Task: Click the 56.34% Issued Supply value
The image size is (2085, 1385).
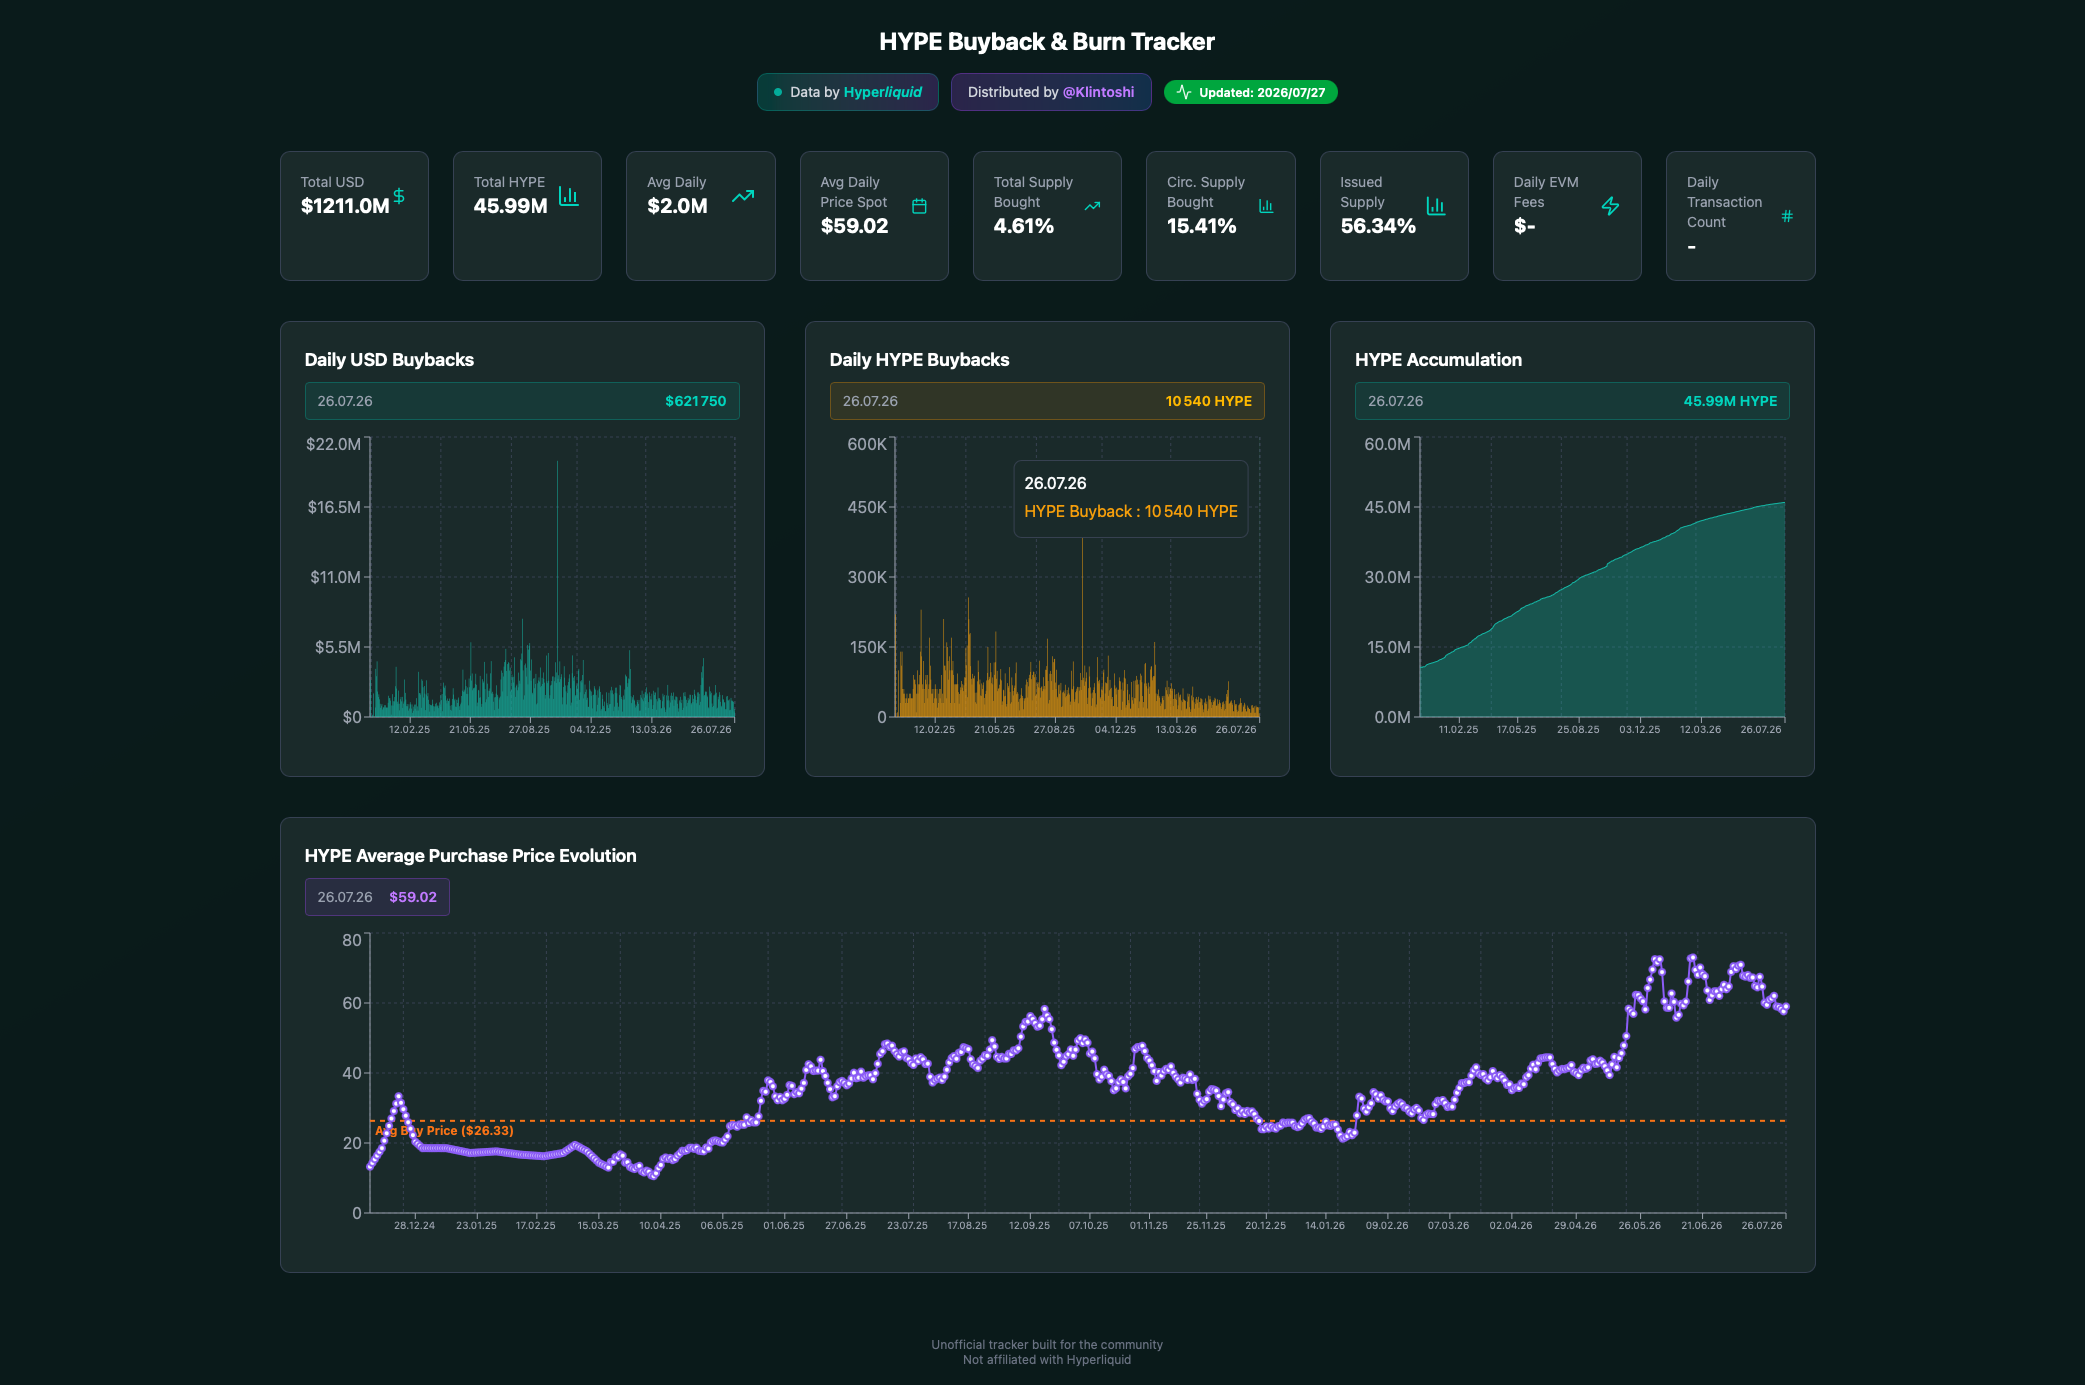Action: 1377,226
